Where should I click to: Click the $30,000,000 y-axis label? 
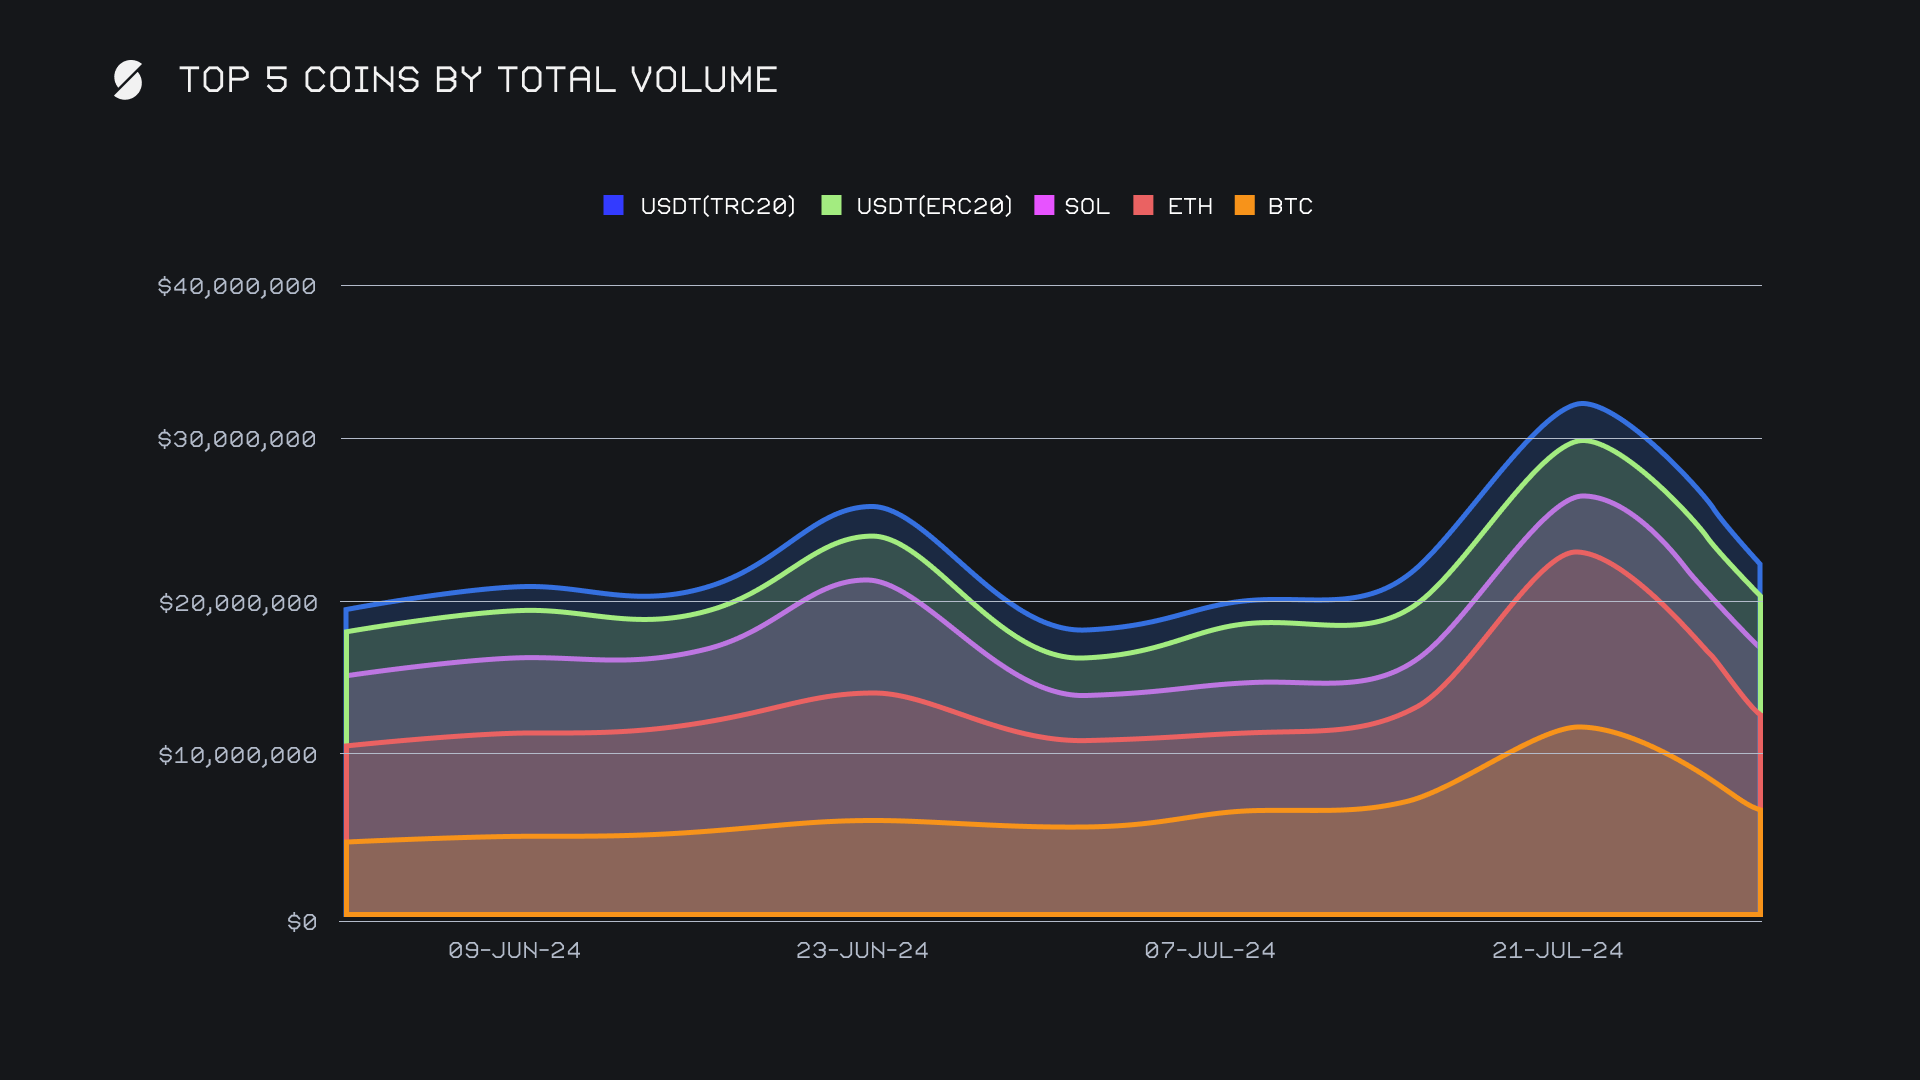coord(237,439)
